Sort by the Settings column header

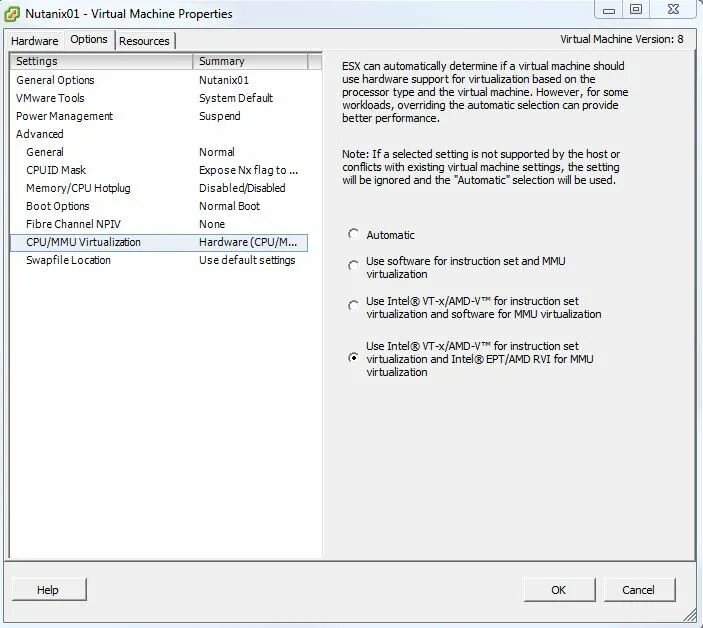(101, 61)
